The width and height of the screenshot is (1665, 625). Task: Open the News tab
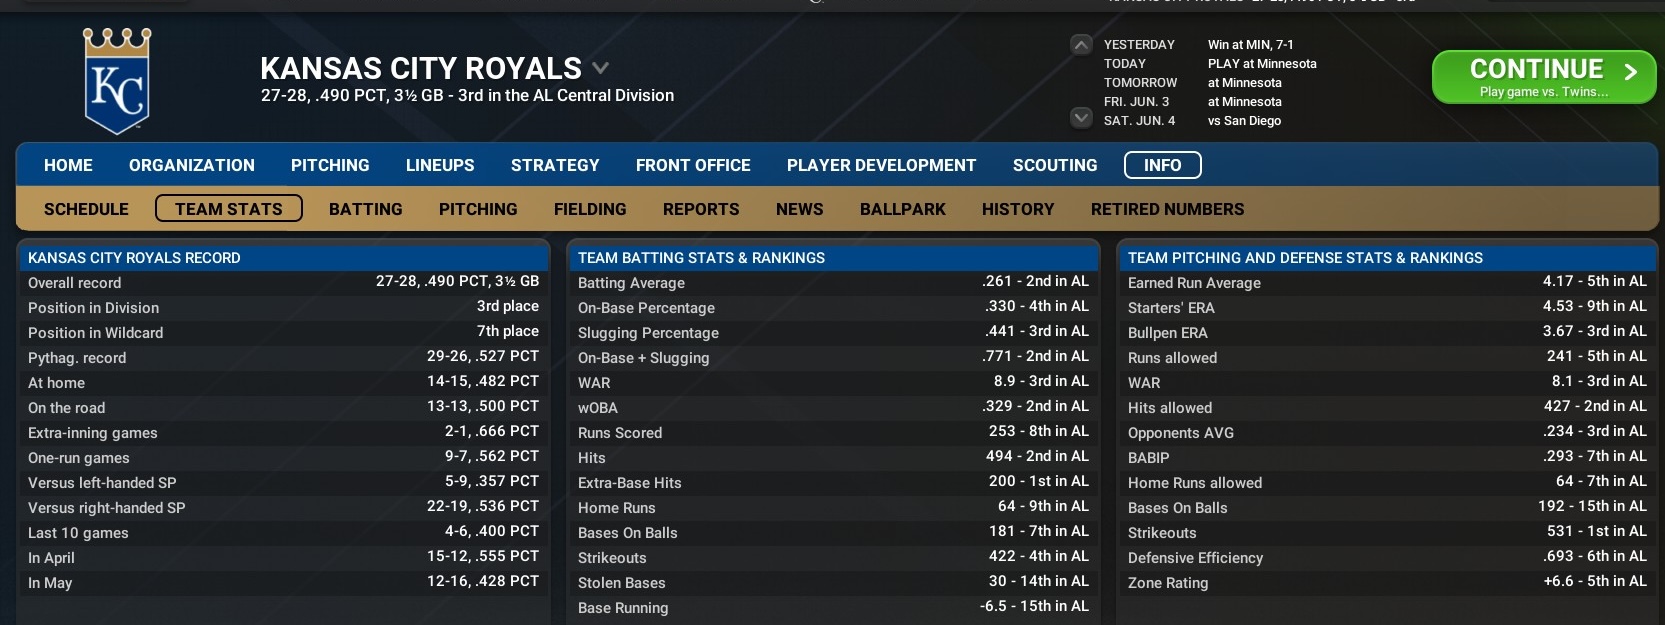[800, 209]
